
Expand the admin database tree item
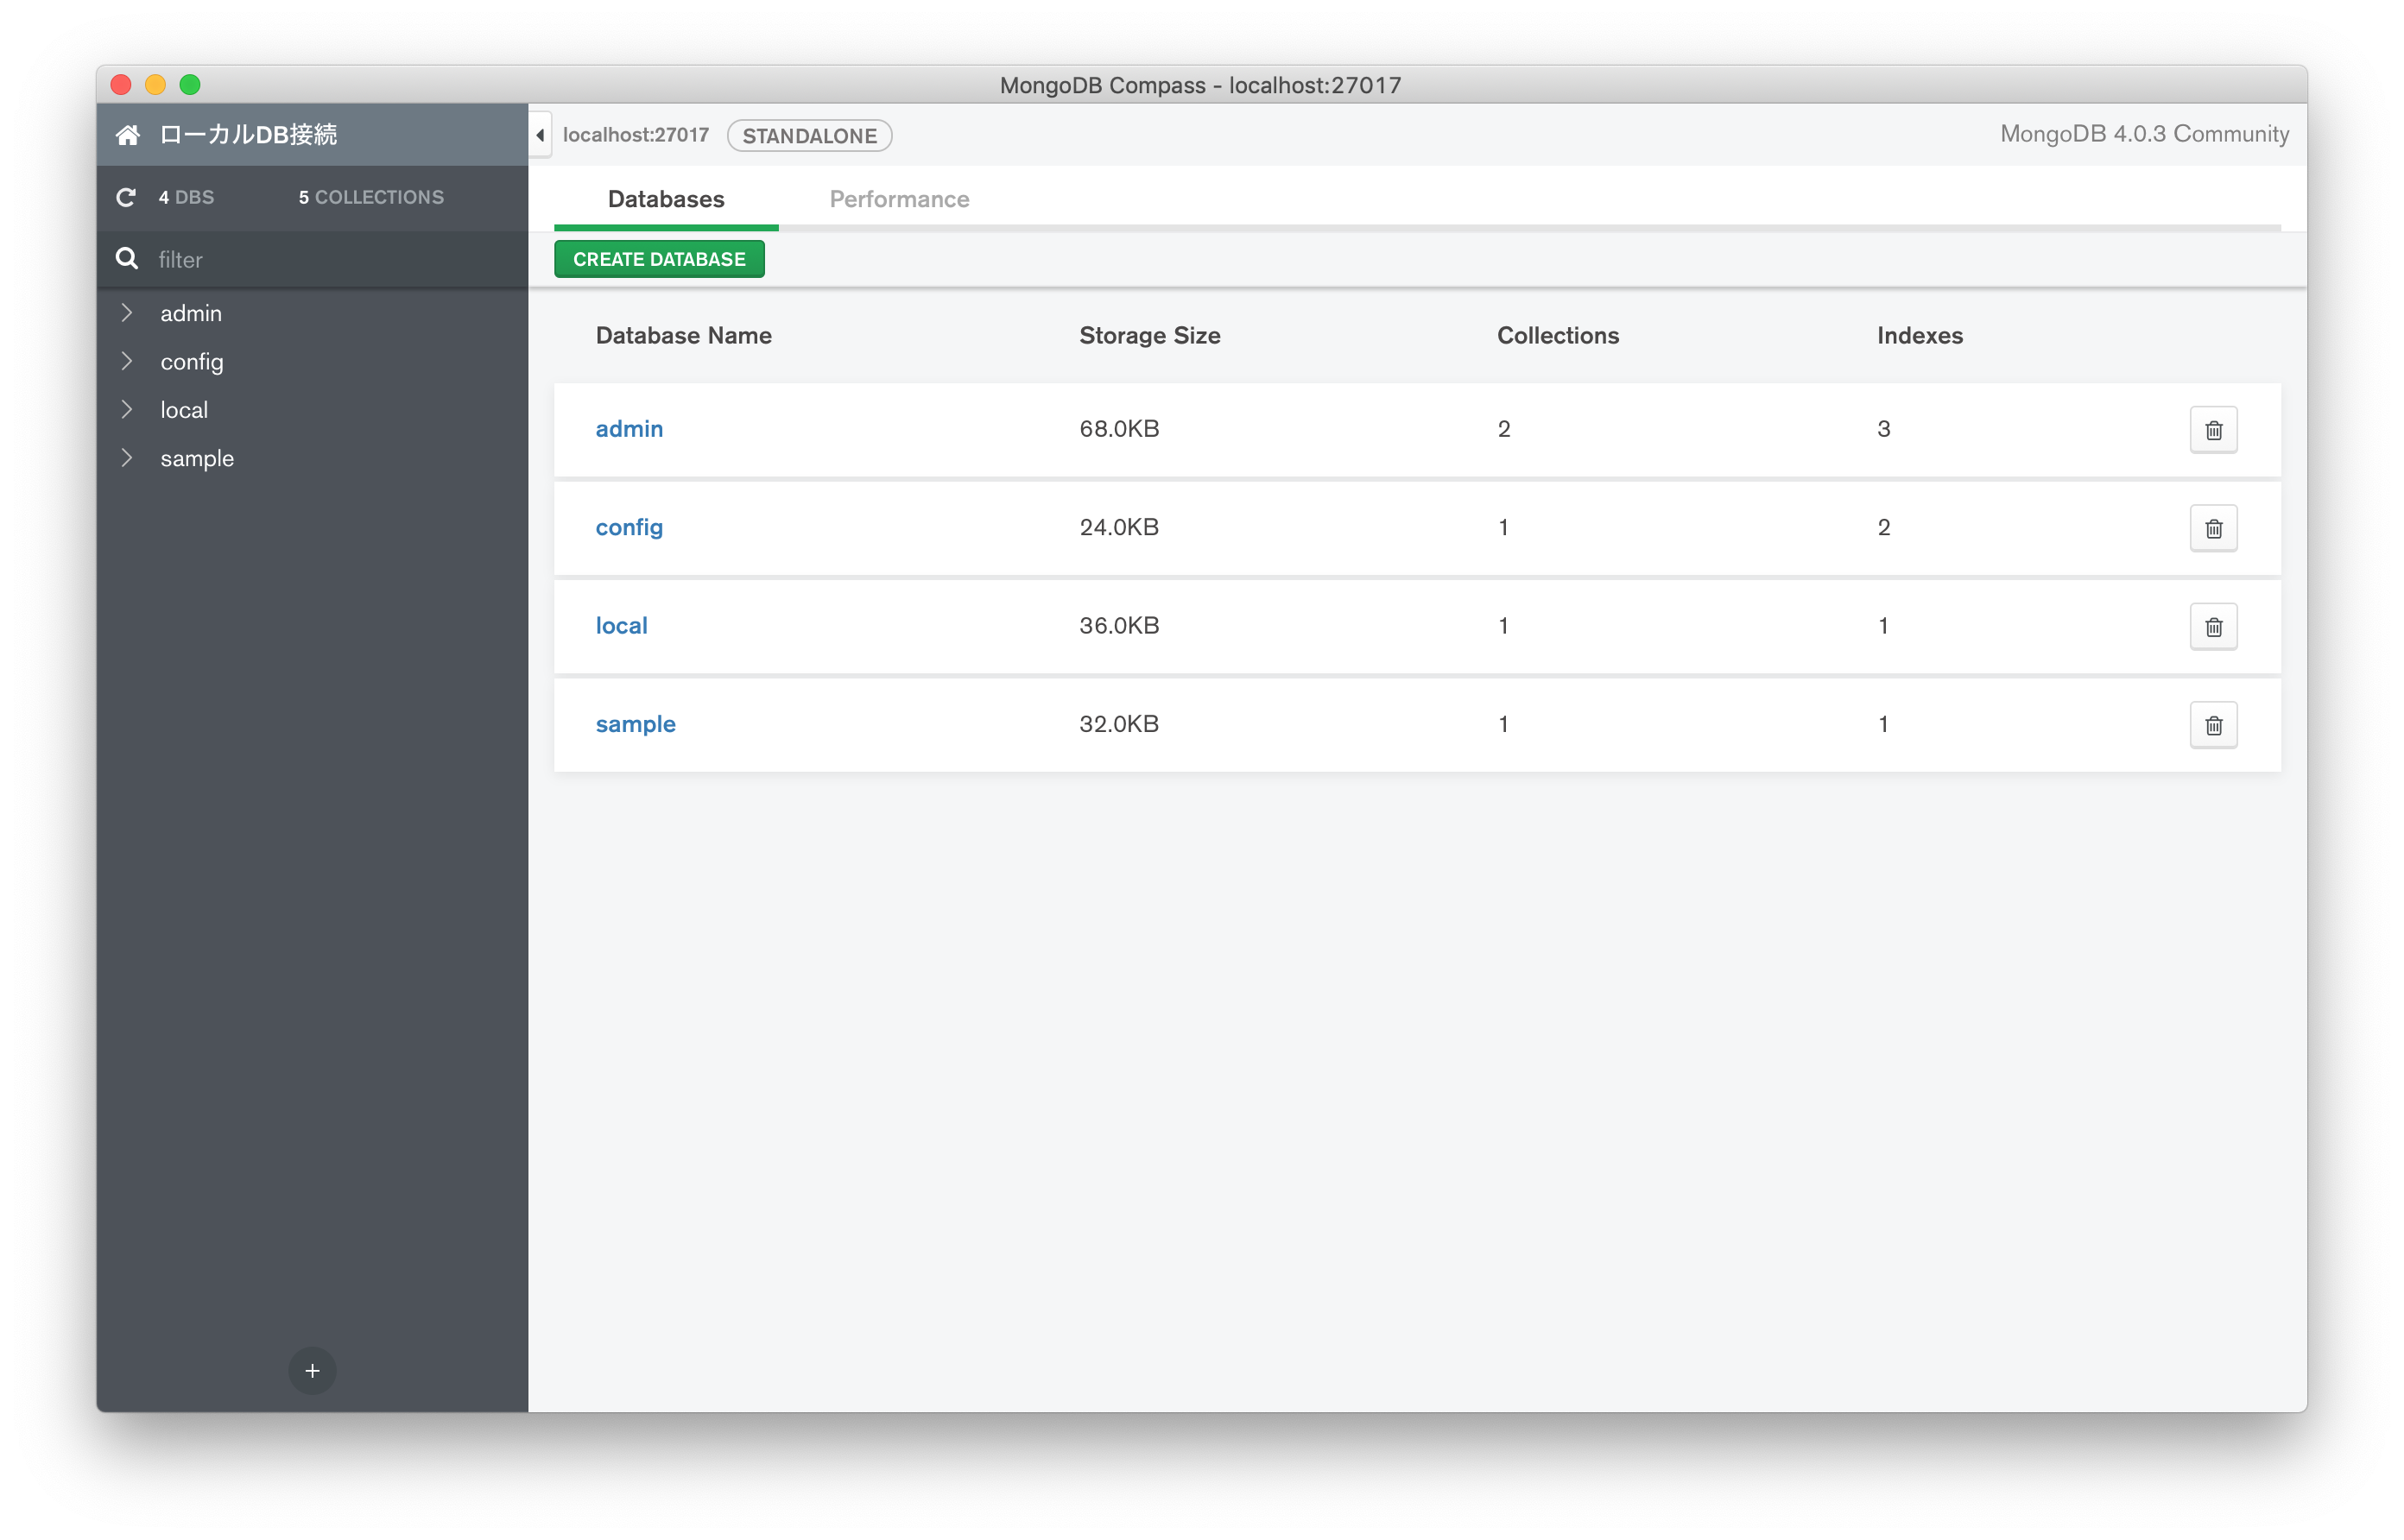click(x=127, y=312)
